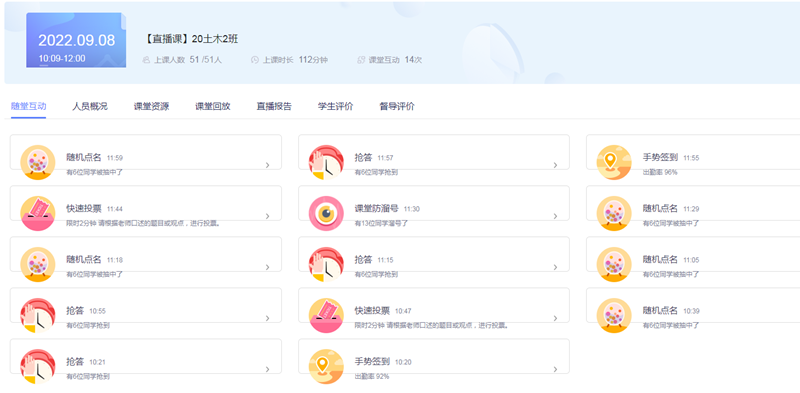
Task: Open the 直播报告 tab
Action: point(274,107)
